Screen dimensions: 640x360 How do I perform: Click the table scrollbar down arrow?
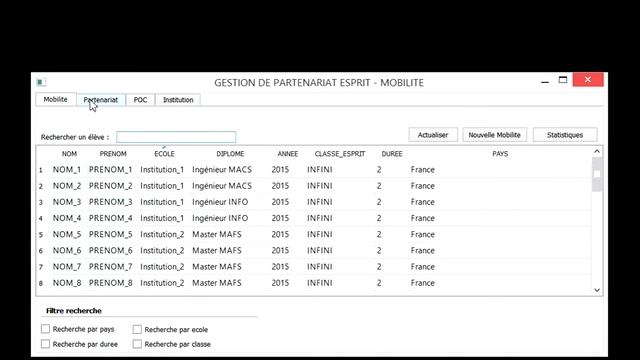597,290
